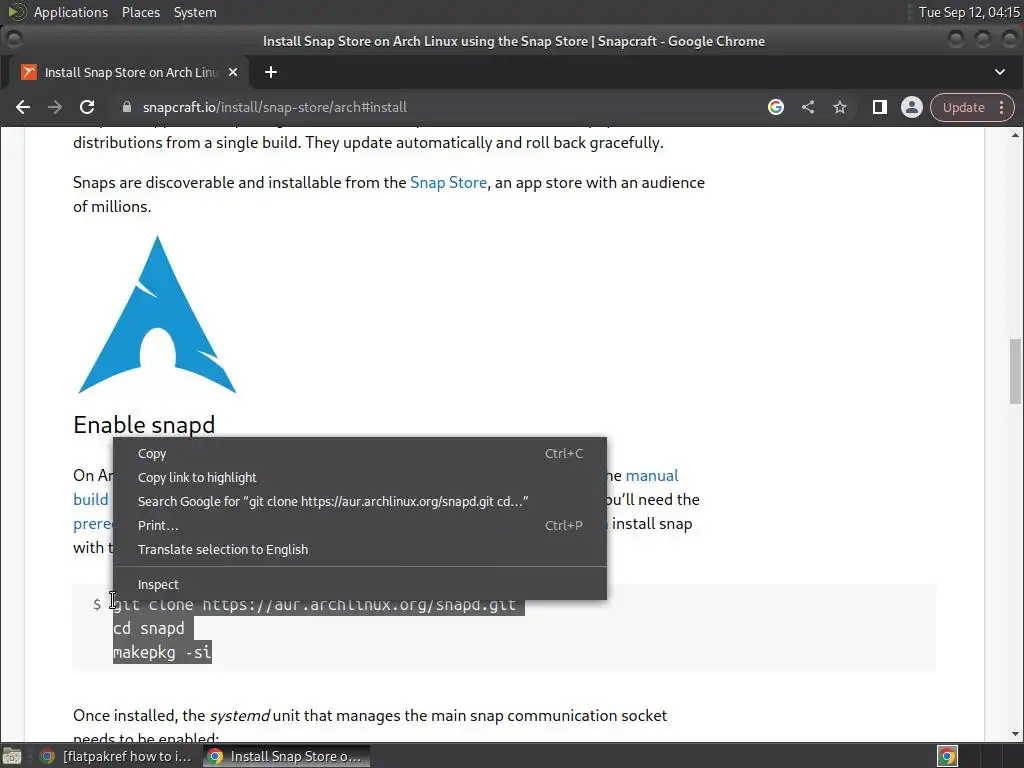The width and height of the screenshot is (1024, 768).
Task: Choose Copy link to highlight
Action: click(x=360, y=477)
